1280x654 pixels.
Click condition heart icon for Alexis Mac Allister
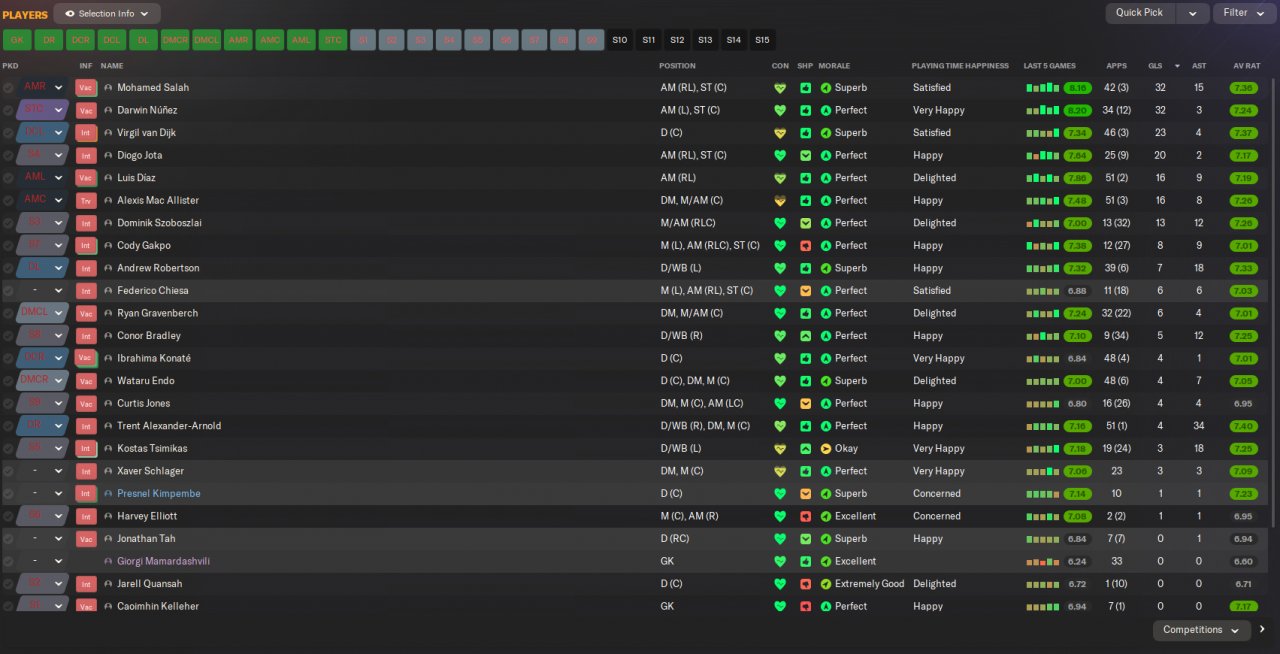(780, 201)
